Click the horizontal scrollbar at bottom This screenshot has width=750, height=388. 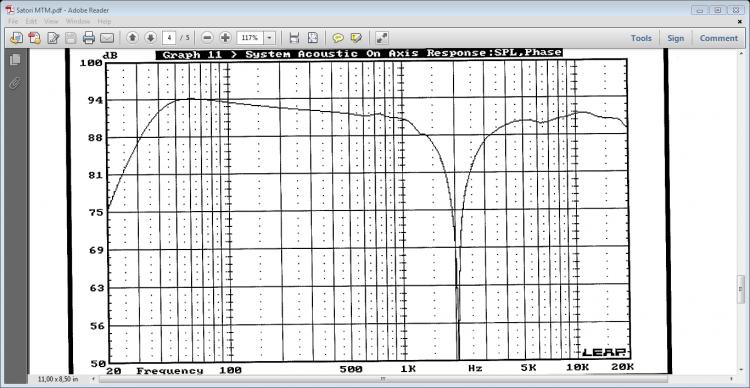383,379
